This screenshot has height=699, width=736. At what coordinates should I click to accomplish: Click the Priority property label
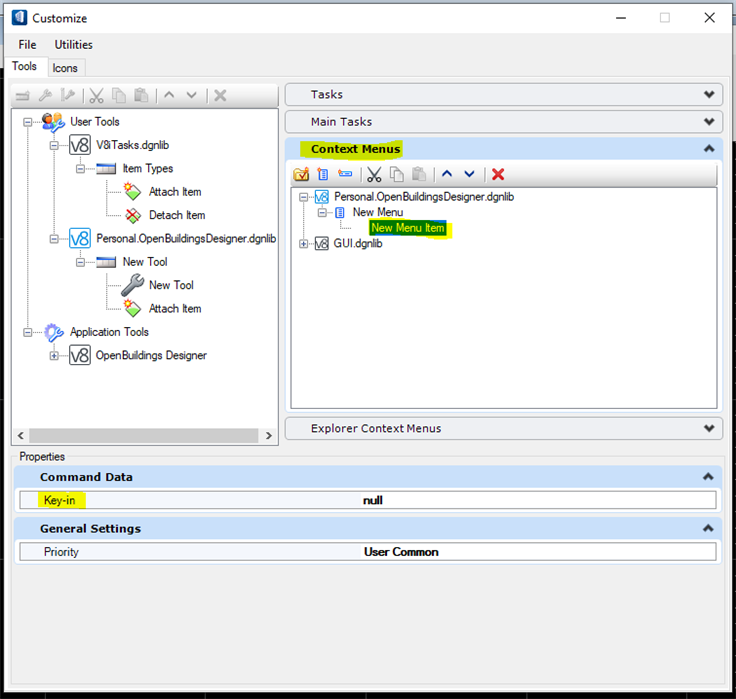(x=61, y=552)
